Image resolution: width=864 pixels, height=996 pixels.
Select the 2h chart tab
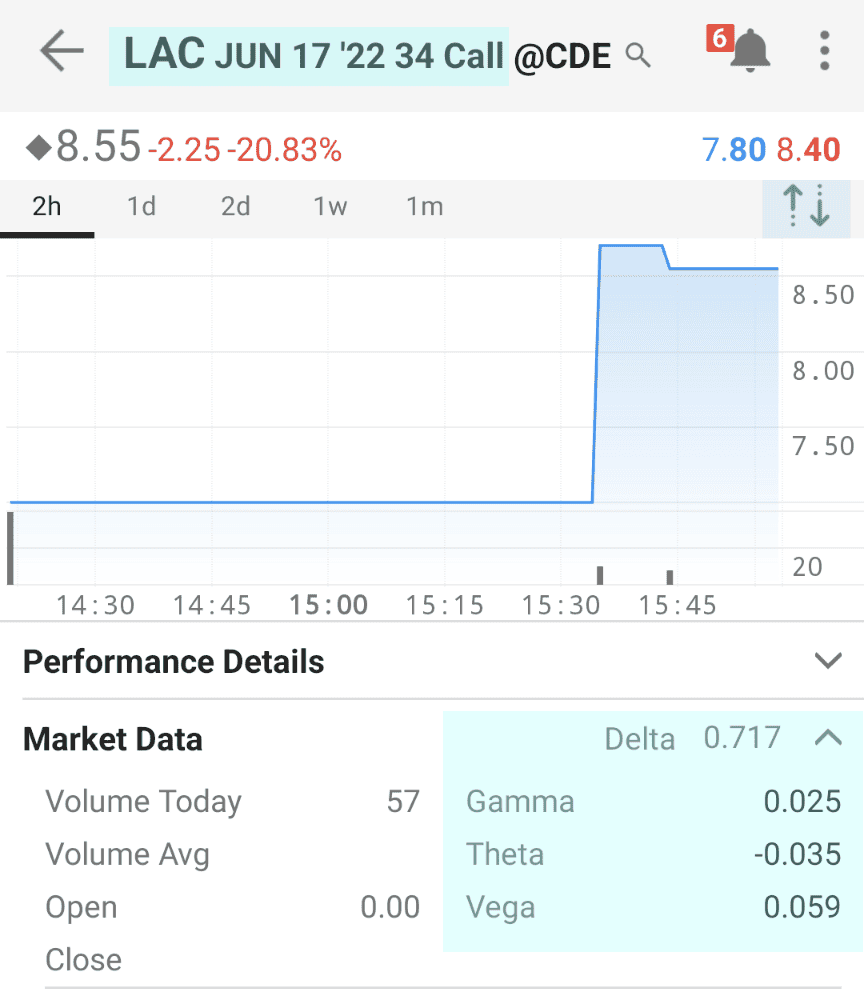pyautogui.click(x=47, y=207)
